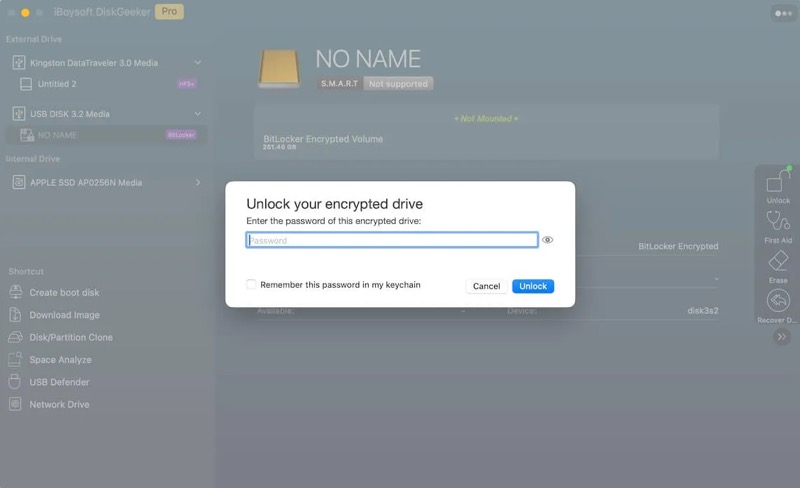The height and width of the screenshot is (488, 800).
Task: Open USB Defender shortcut label
Action: point(59,382)
